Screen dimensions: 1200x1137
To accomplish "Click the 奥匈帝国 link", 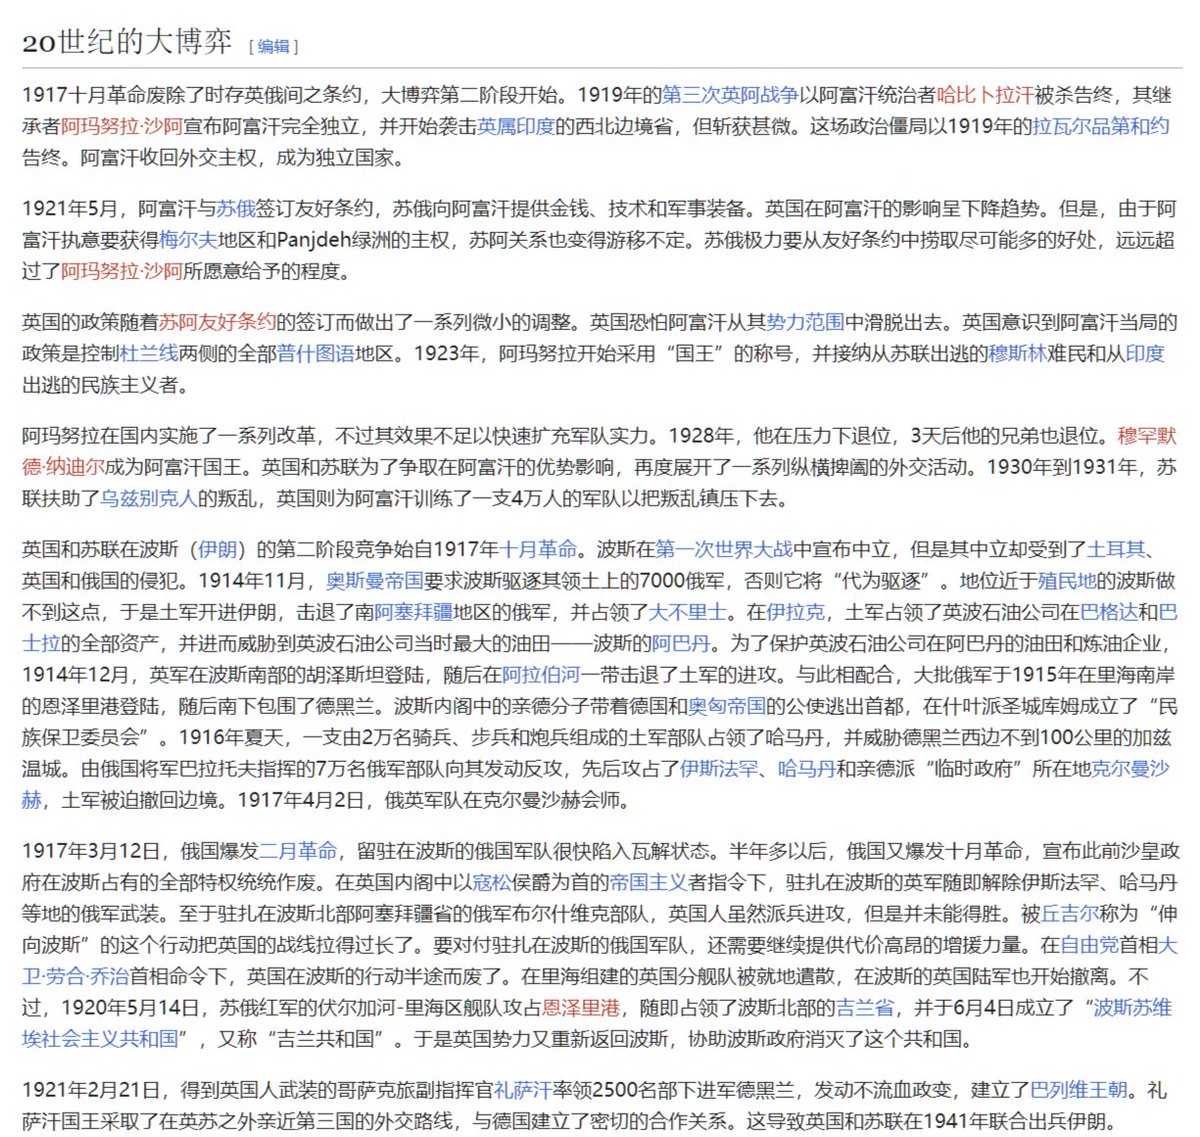I will 728,706.
